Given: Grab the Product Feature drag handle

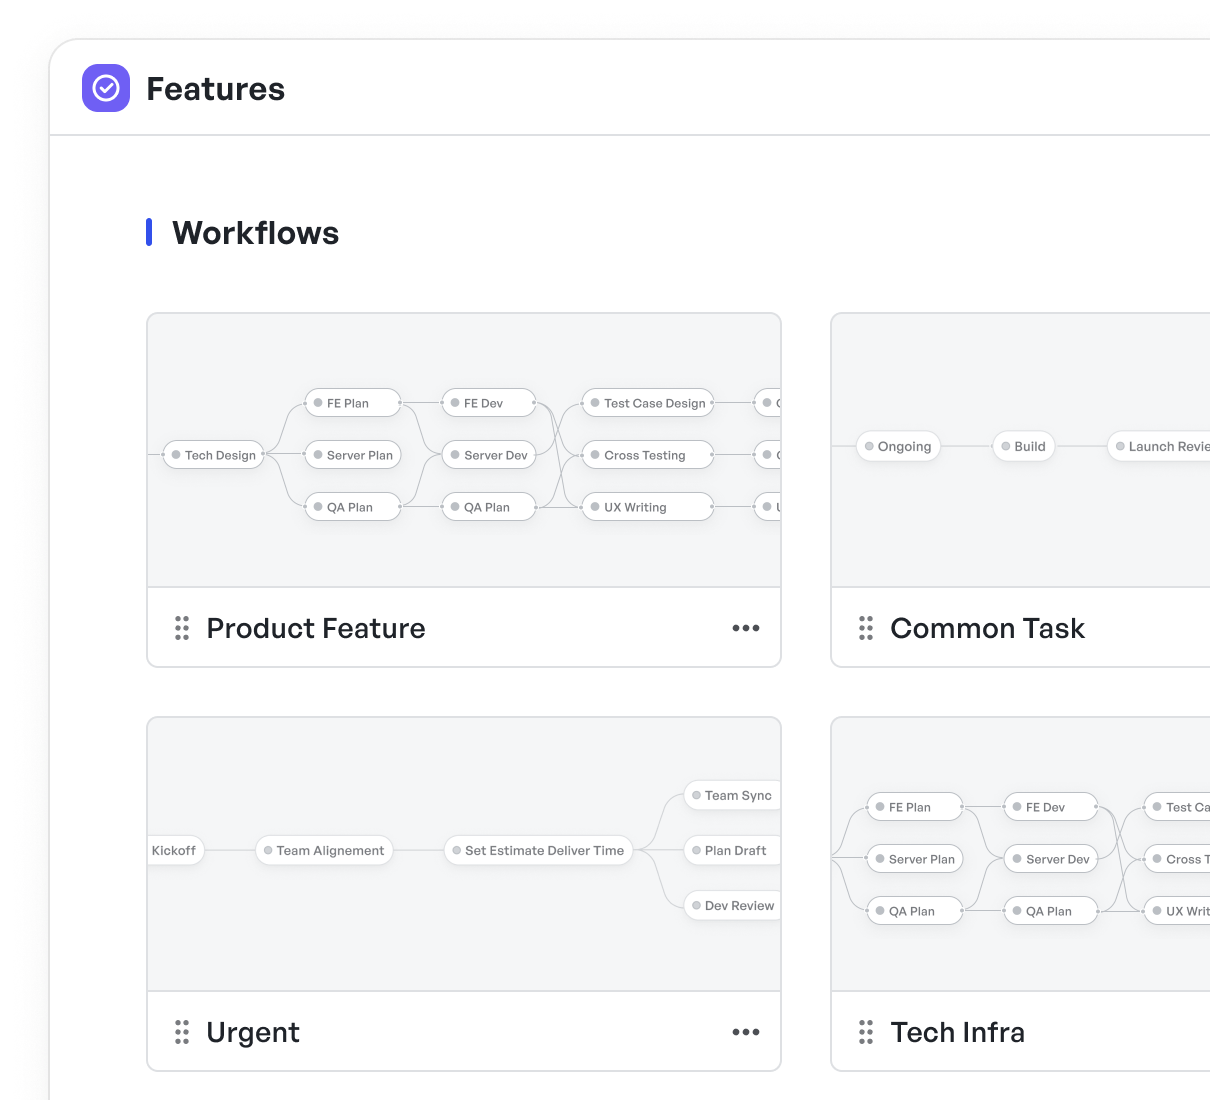Looking at the screenshot, I should 182,628.
